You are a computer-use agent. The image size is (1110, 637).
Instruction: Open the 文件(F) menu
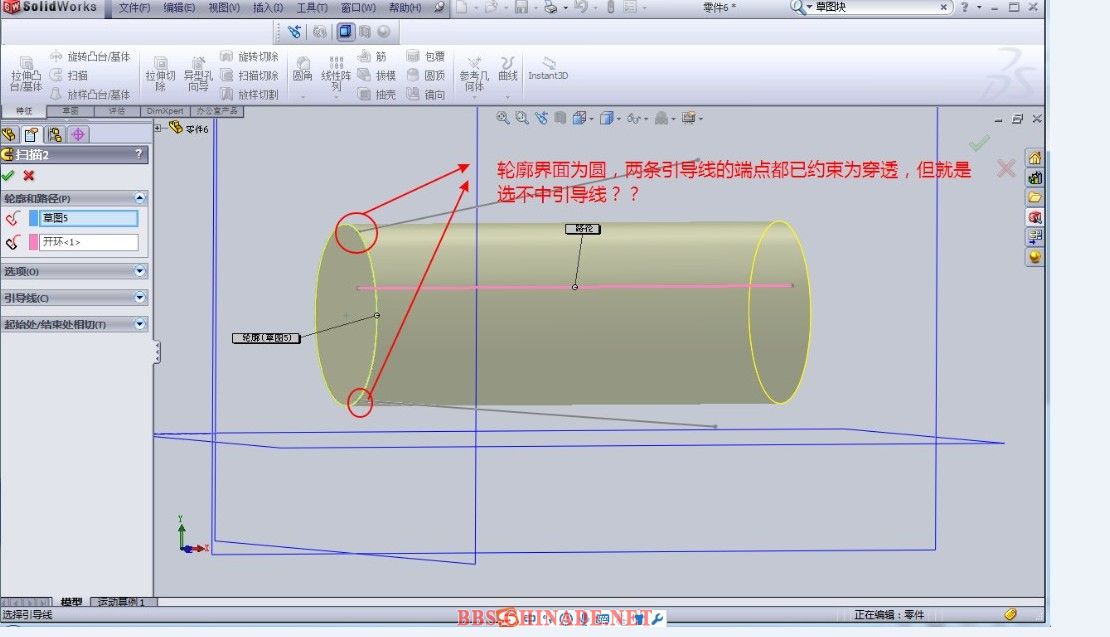tap(134, 7)
